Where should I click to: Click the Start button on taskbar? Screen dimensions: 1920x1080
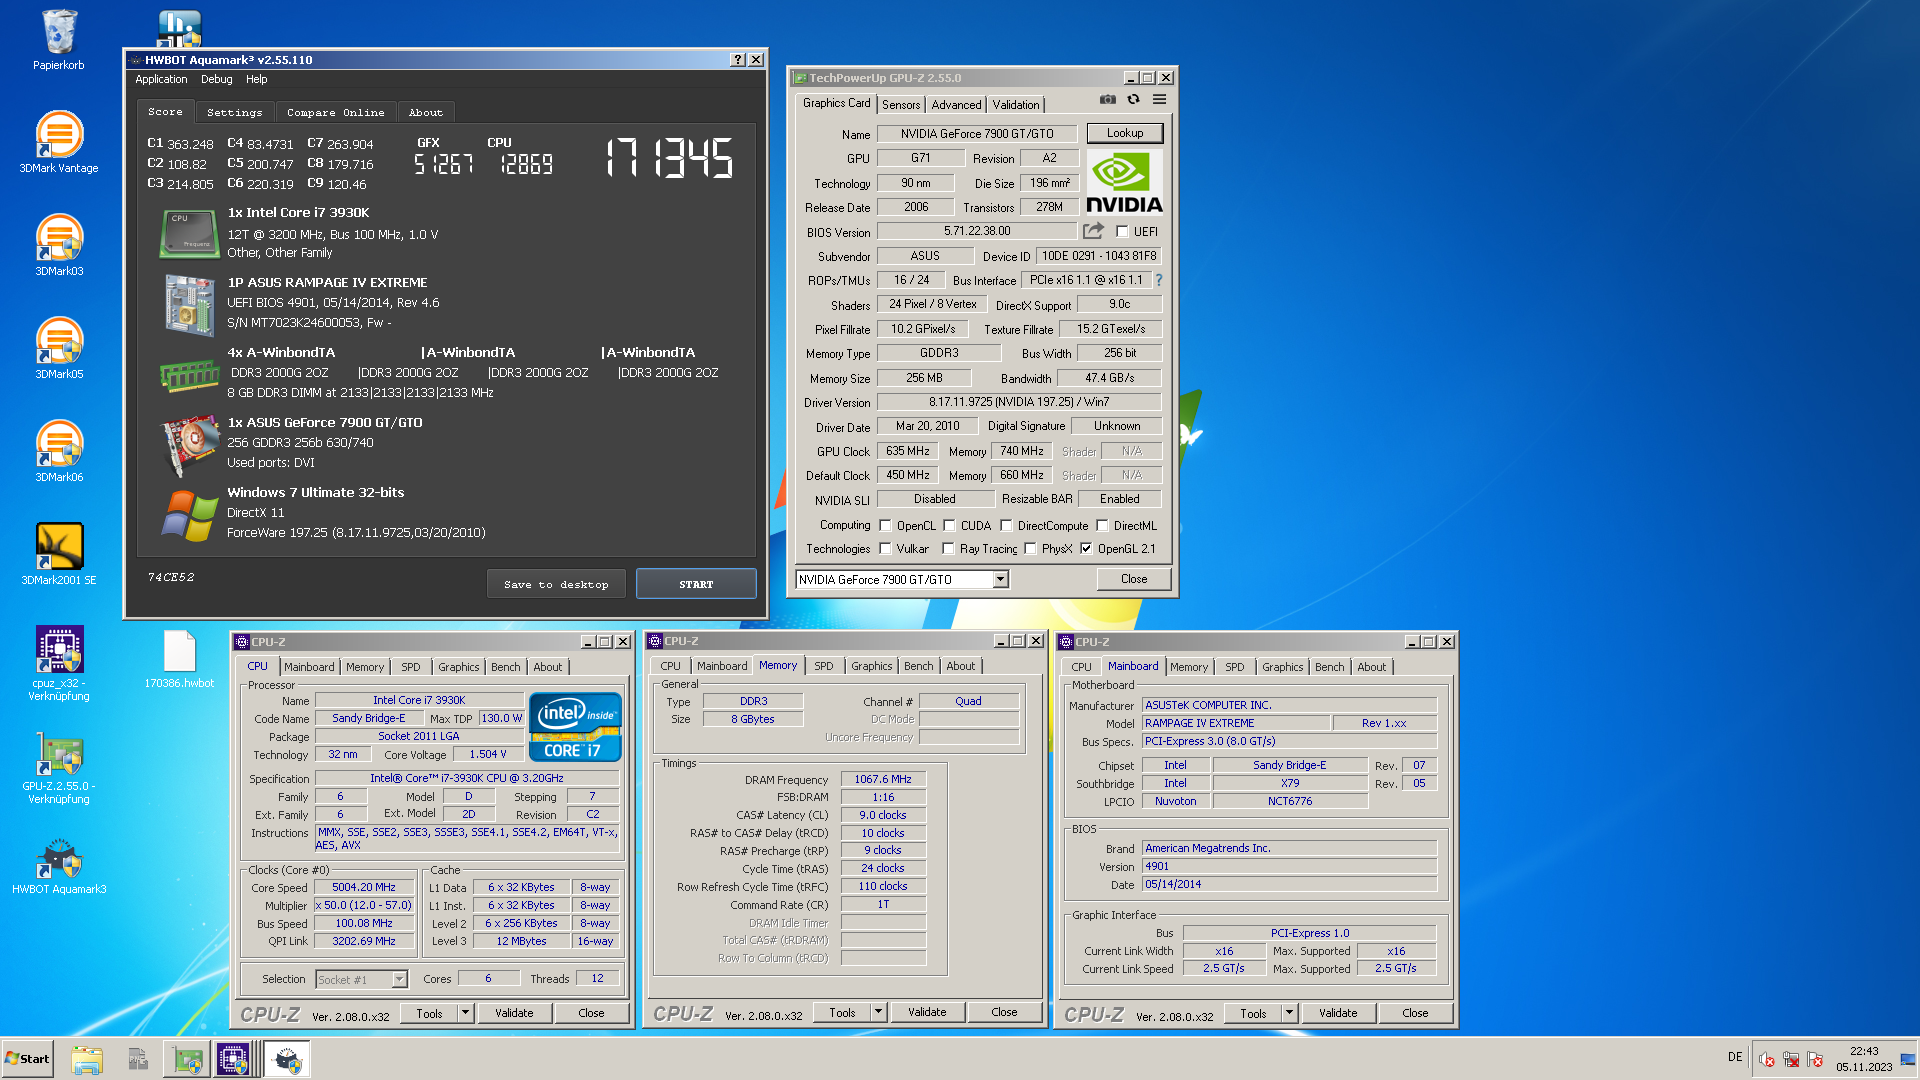click(x=27, y=1059)
